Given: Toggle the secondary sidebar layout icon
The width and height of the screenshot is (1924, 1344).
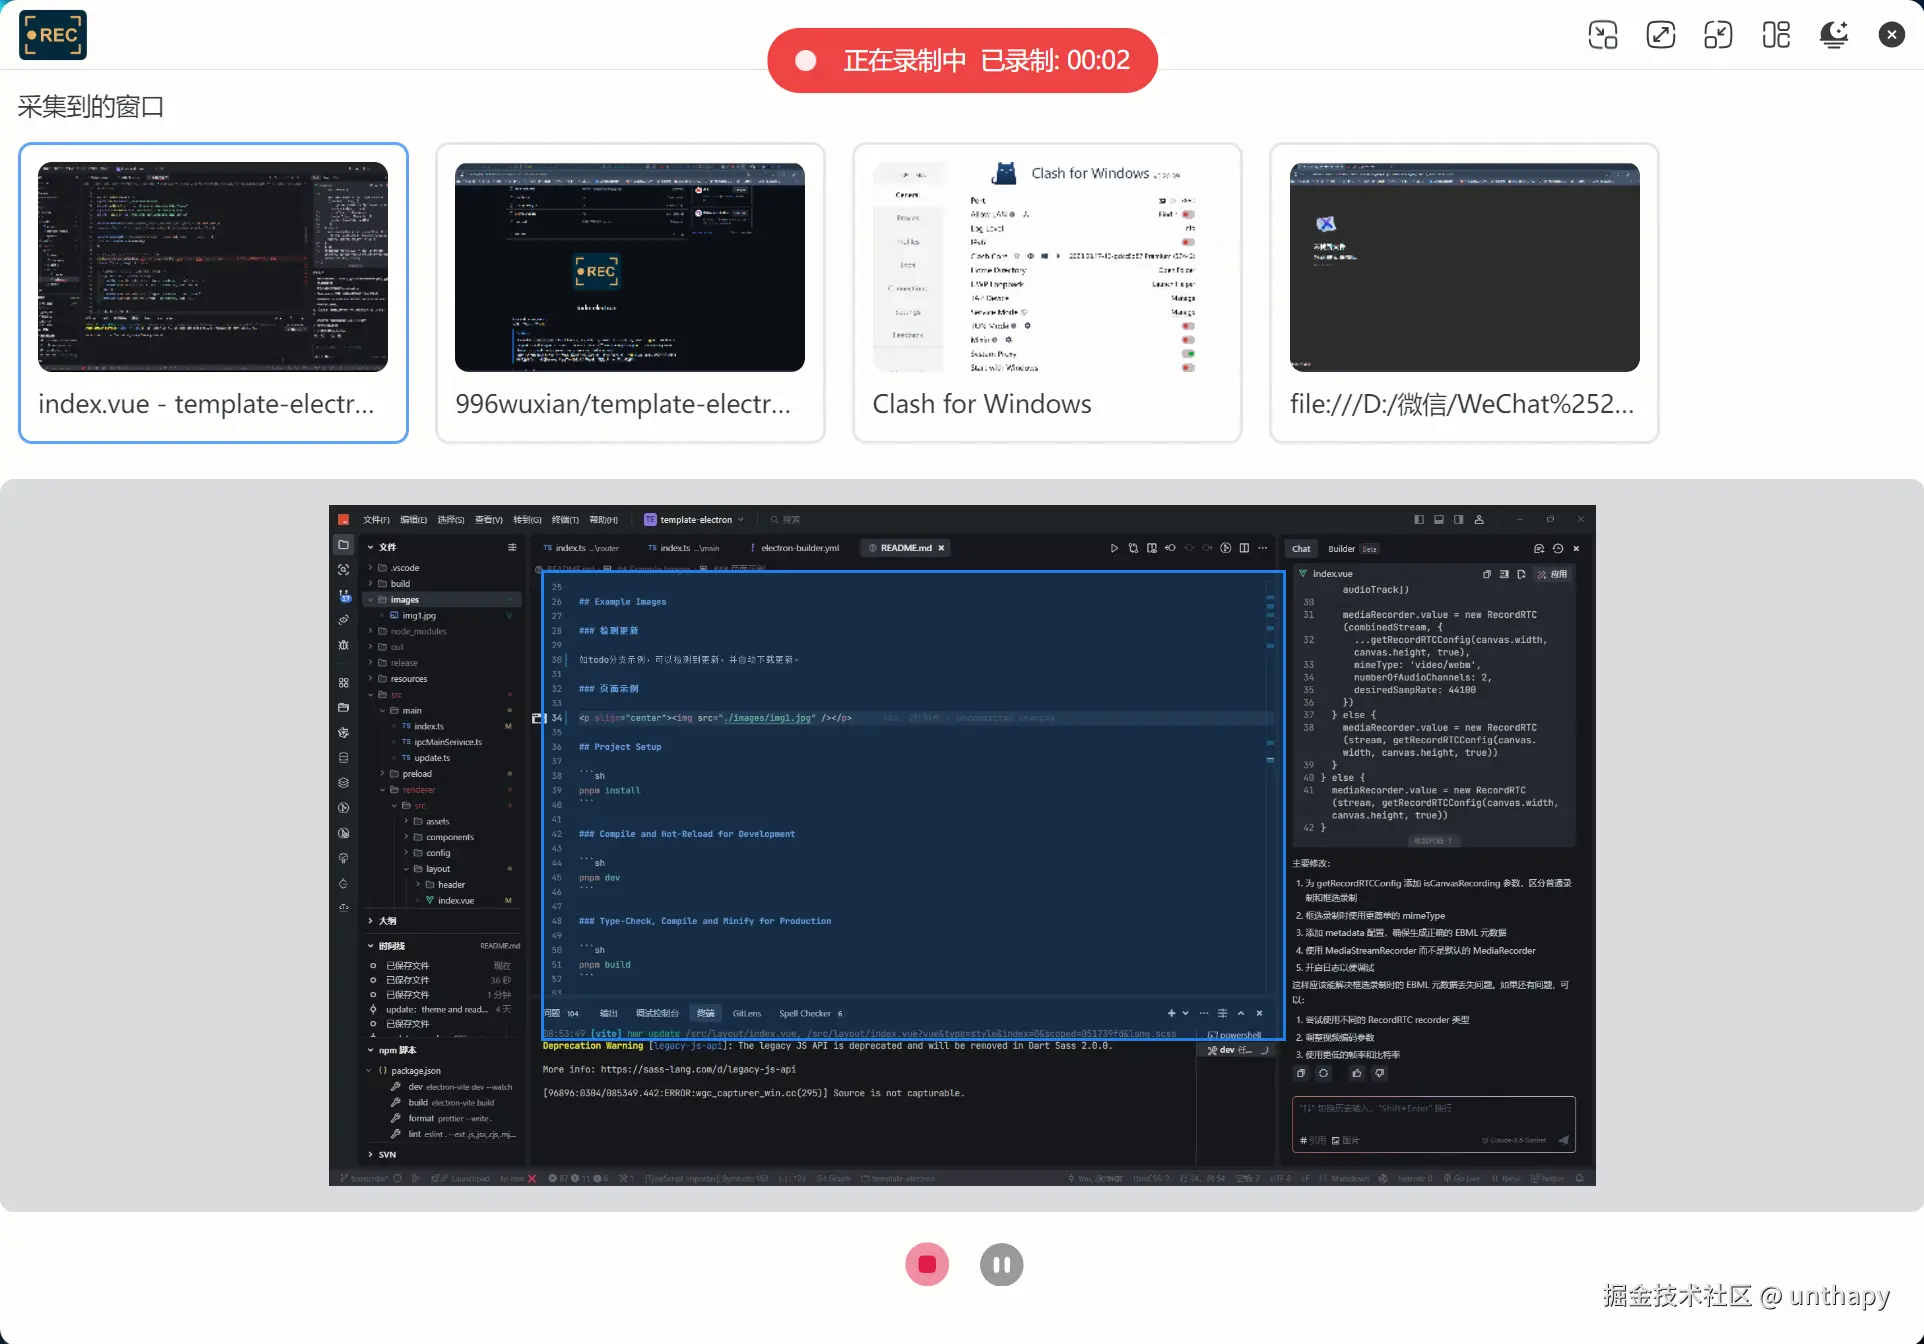Looking at the screenshot, I should [x=1459, y=520].
